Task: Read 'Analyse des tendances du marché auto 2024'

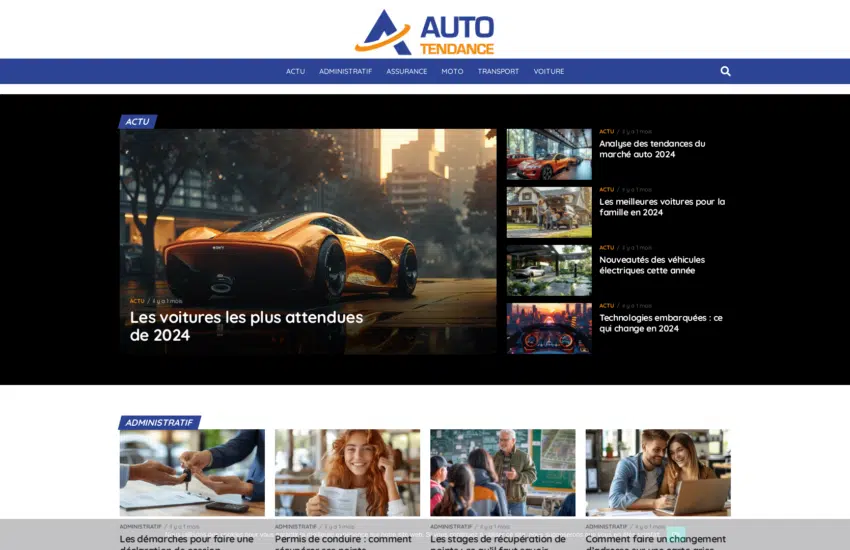Action: click(652, 149)
